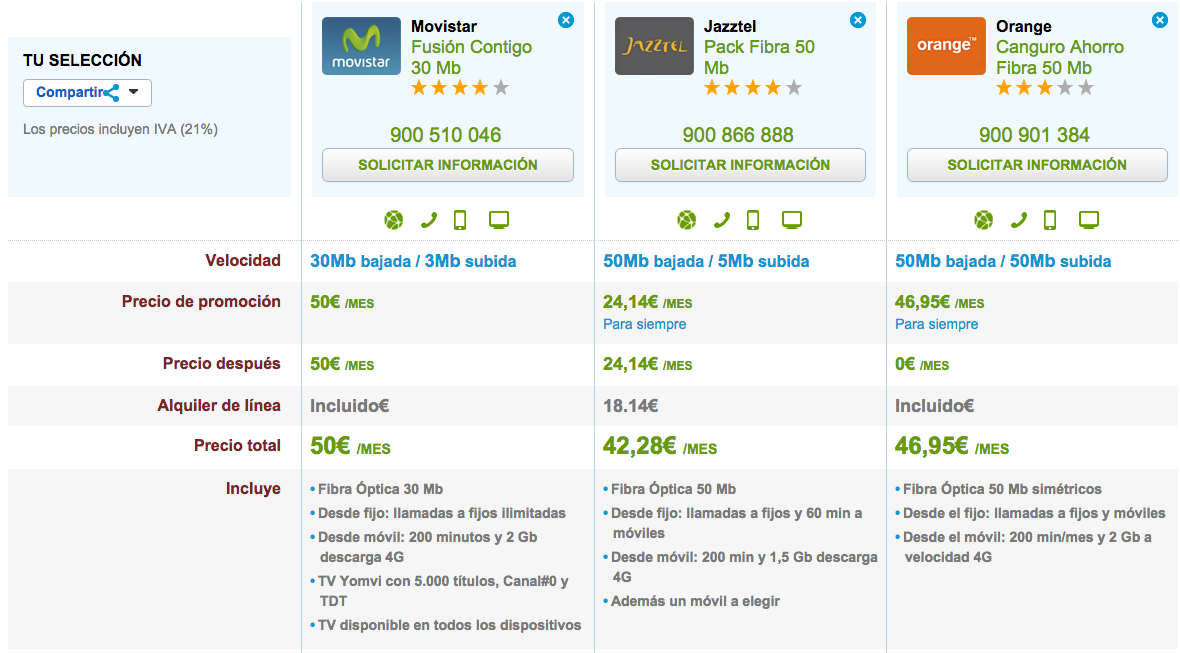Request information for Jazztel Pack Fibra
The width and height of the screenshot is (1180, 653).
[741, 165]
